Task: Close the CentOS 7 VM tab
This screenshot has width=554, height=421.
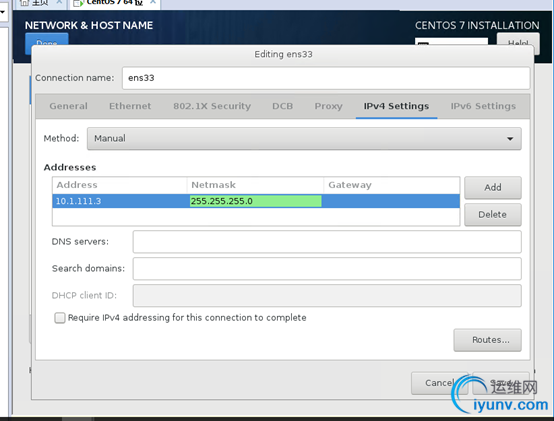Action: click(153, 2)
